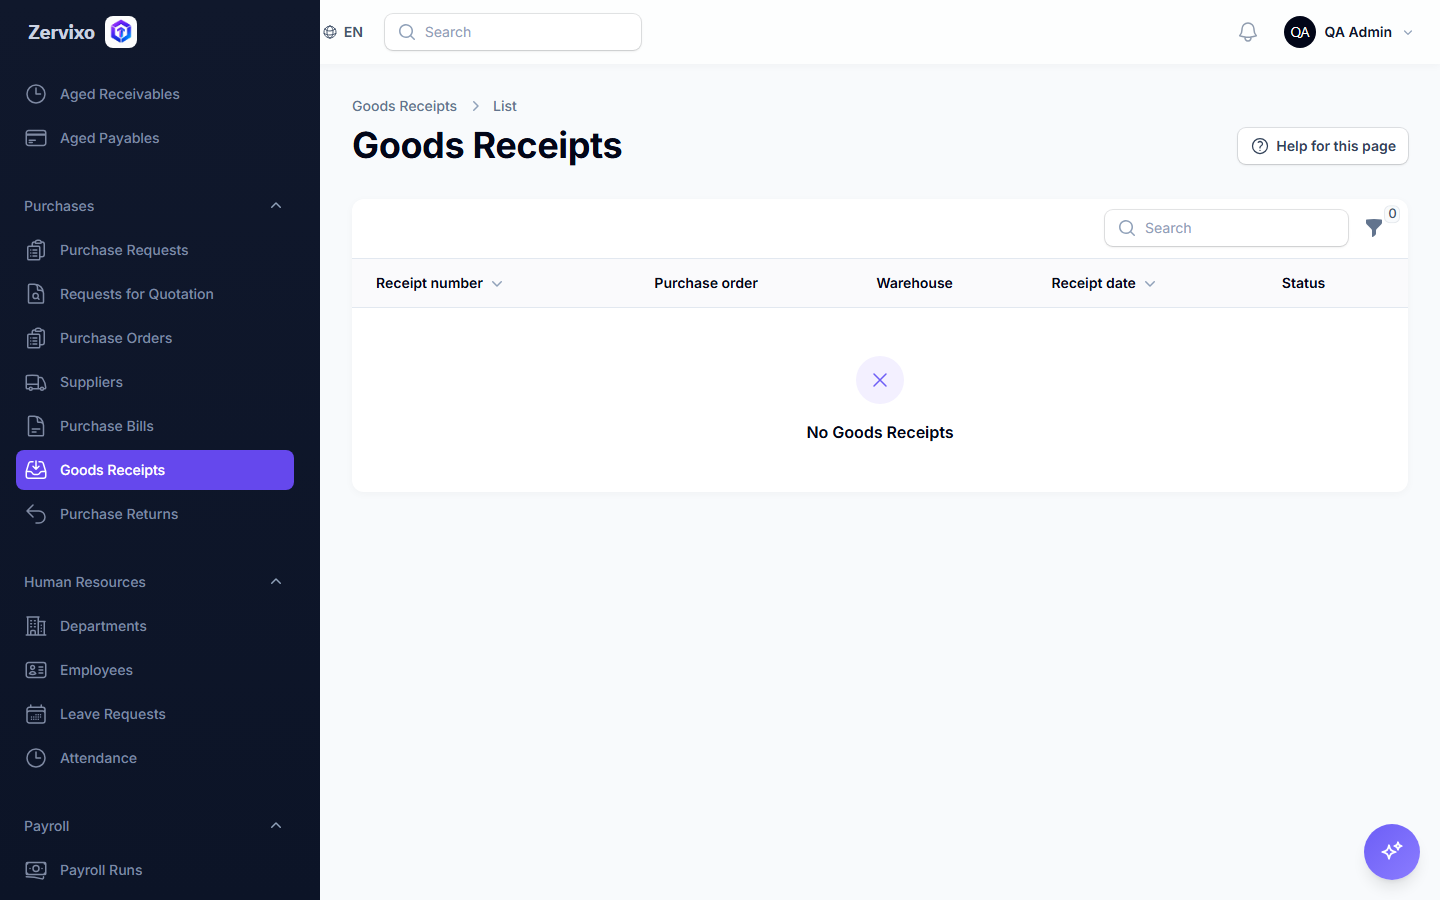Click the Purchase Orders clipboard icon
This screenshot has width=1440, height=900.
pos(36,338)
